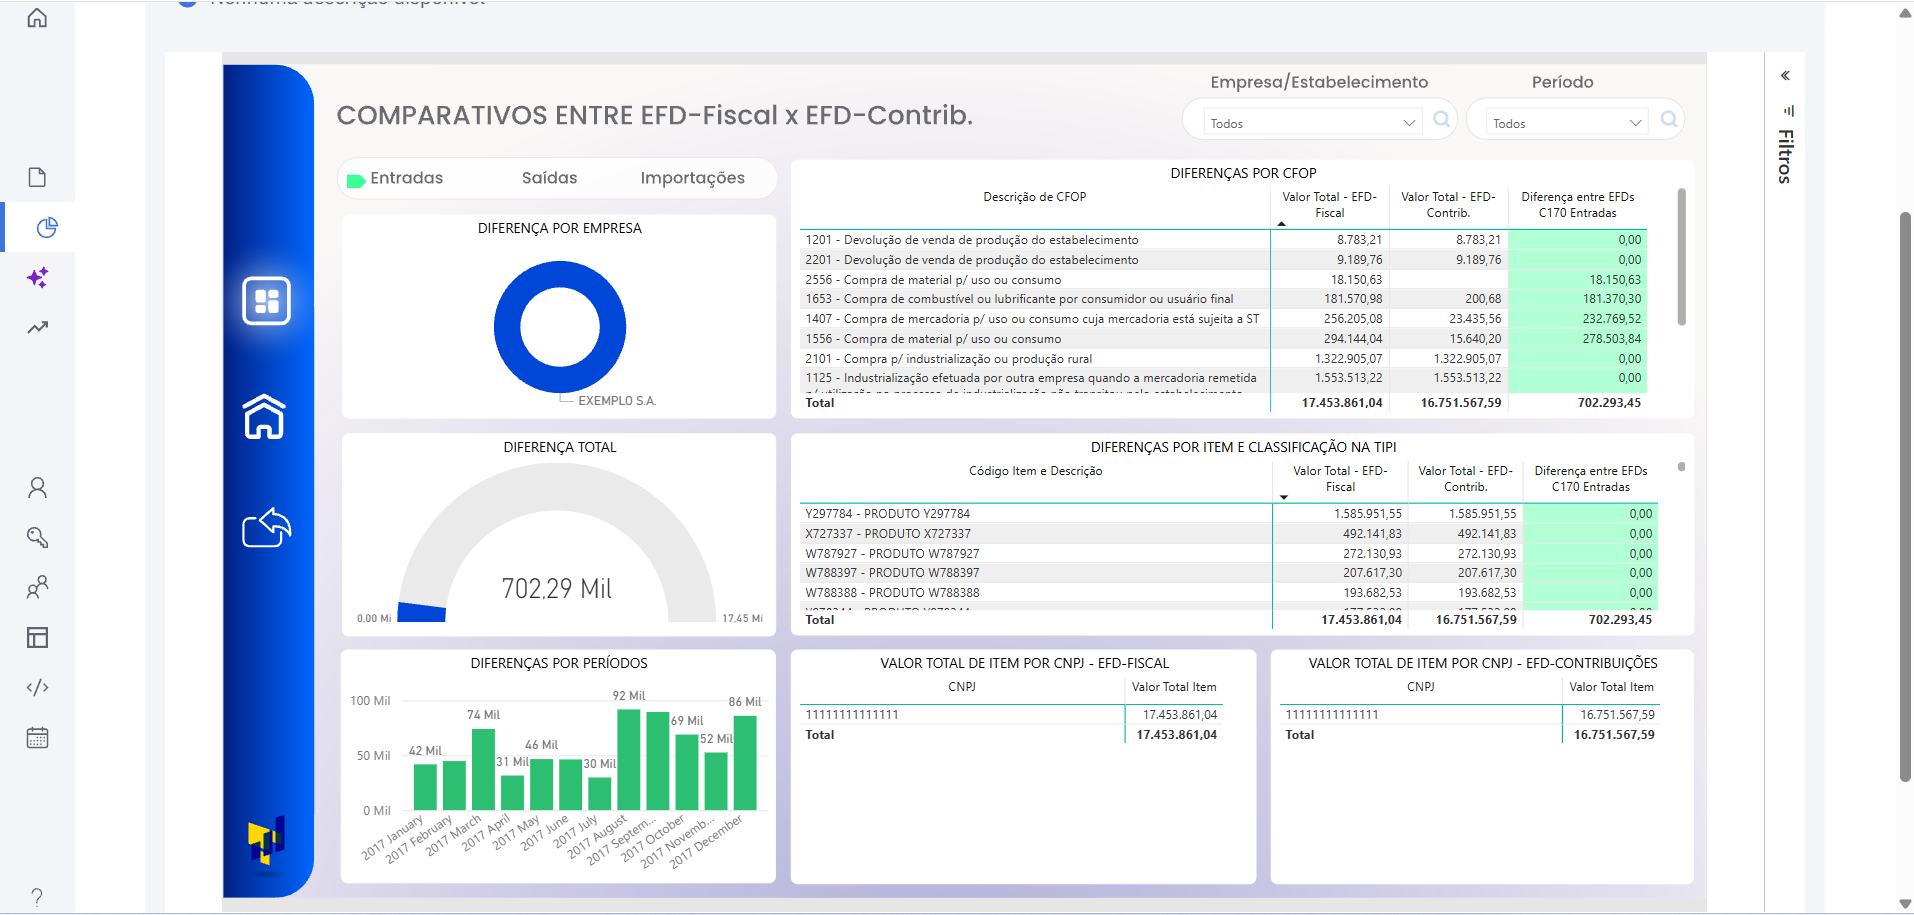This screenshot has width=1914, height=915.
Task: Open the Empresa/Estabelecimento dropdown
Action: coord(1311,123)
